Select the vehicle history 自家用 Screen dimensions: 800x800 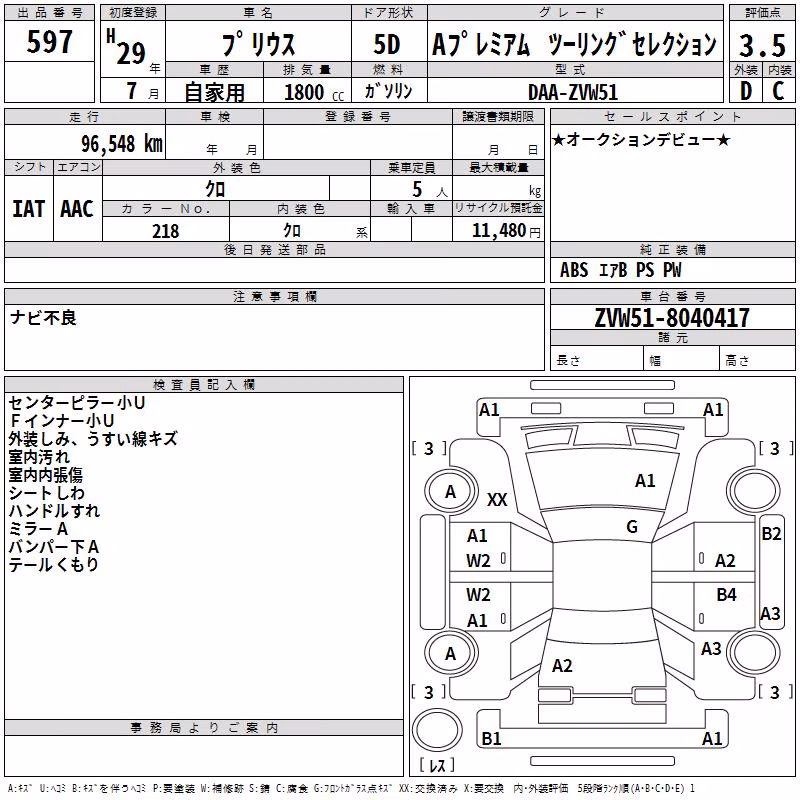tap(214, 92)
